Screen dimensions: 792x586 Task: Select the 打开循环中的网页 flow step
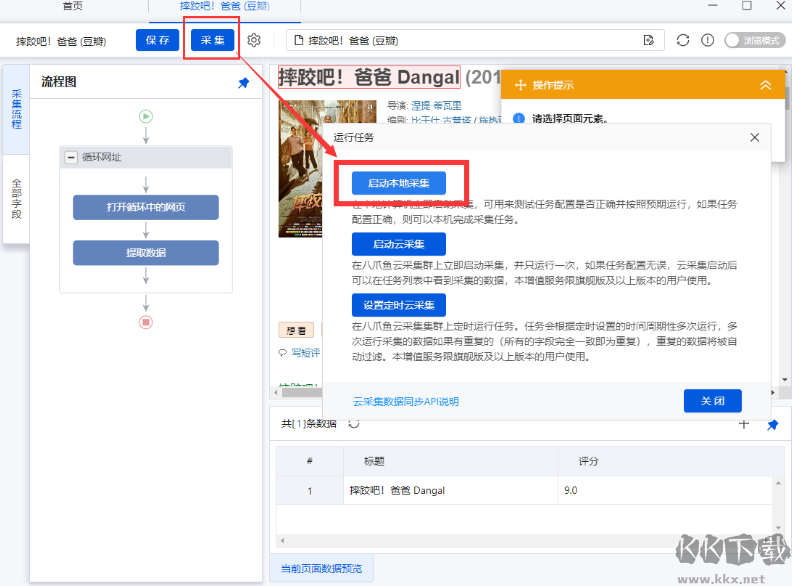(x=145, y=207)
